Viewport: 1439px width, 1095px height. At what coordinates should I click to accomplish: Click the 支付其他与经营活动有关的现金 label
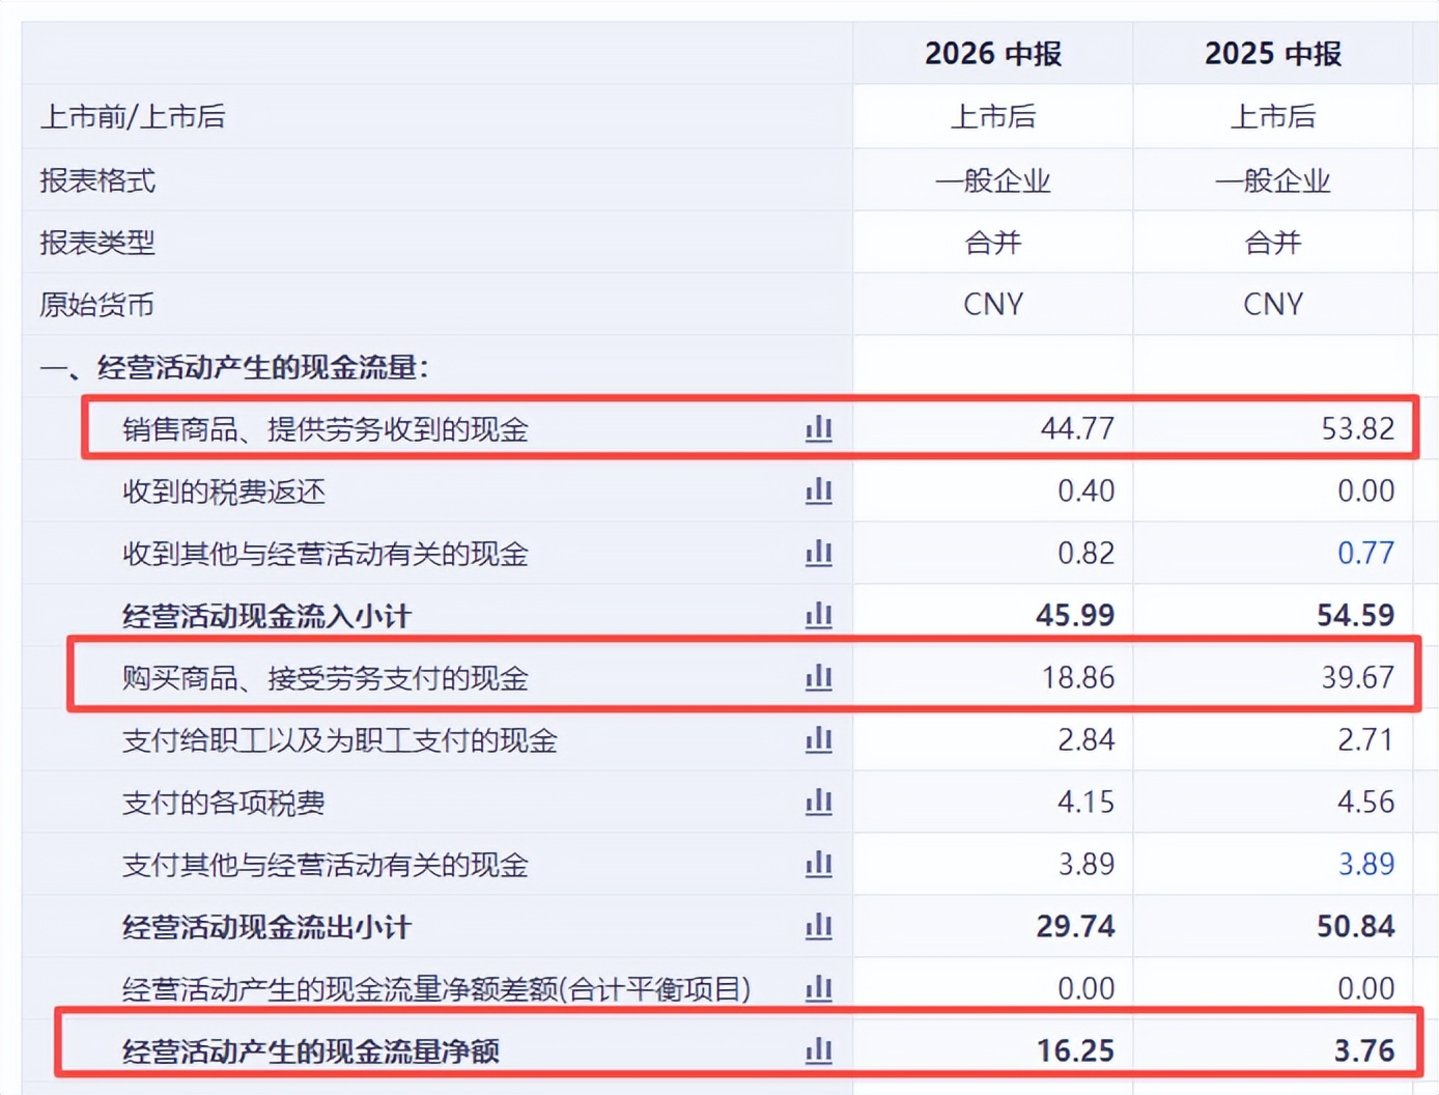[325, 864]
